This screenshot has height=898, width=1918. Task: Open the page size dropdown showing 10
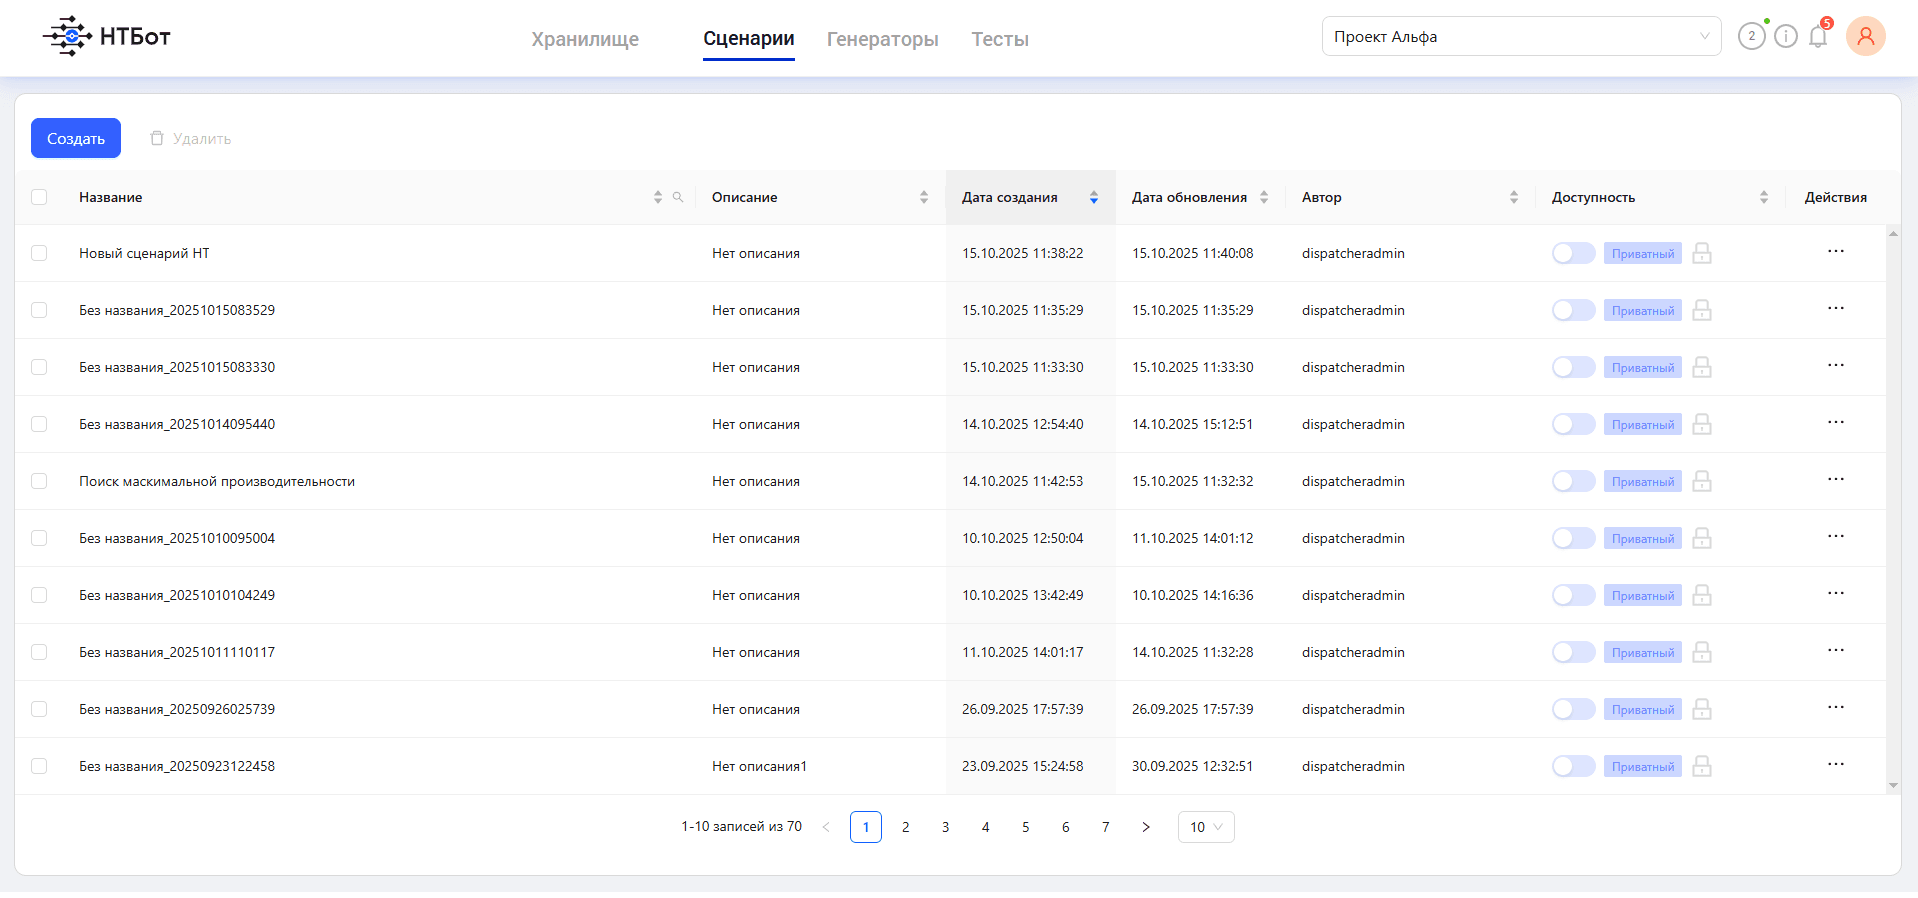[1206, 827]
